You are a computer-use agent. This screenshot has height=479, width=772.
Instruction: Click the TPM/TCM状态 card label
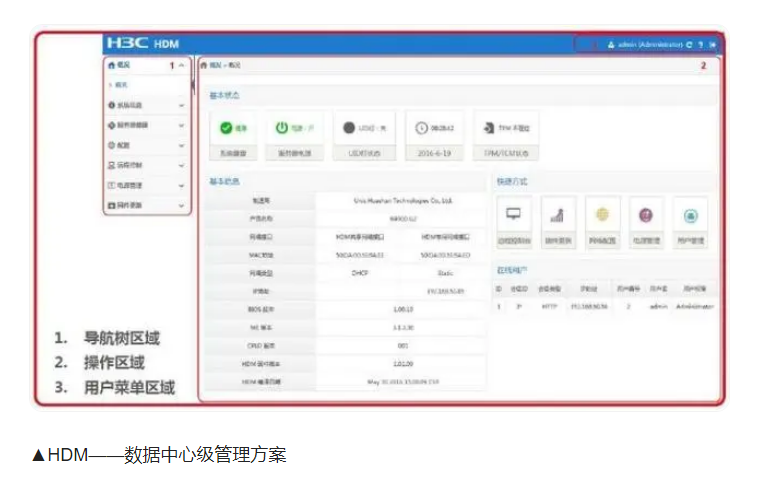pos(506,153)
